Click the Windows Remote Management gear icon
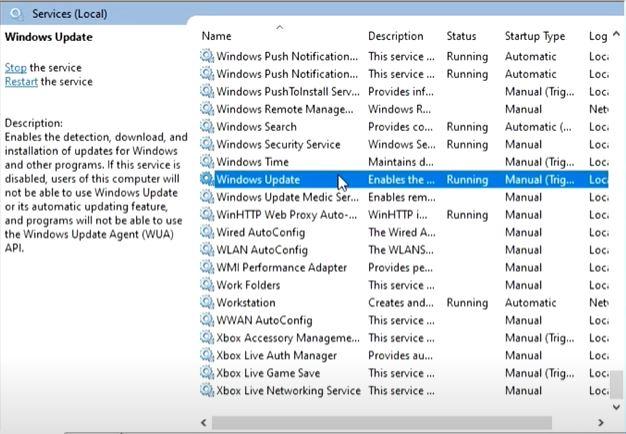The image size is (626, 434). (207, 109)
